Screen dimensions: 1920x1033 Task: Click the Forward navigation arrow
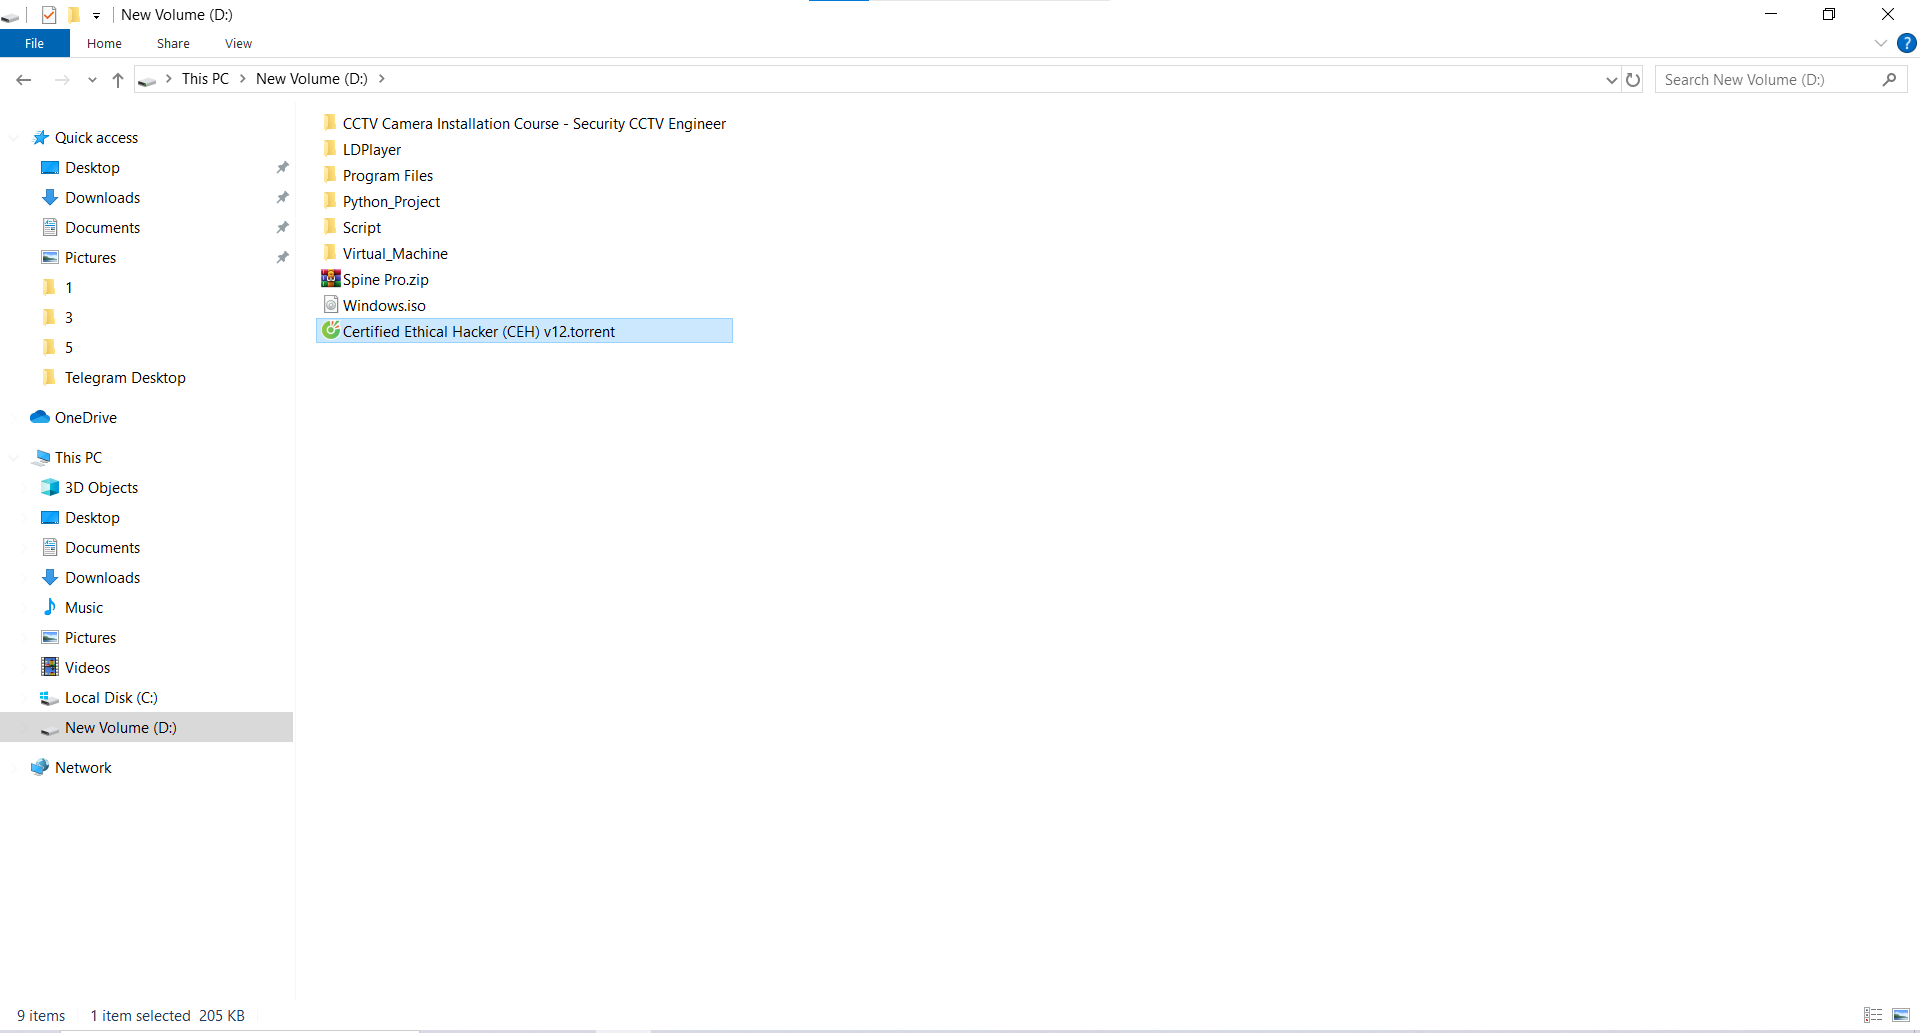[62, 80]
